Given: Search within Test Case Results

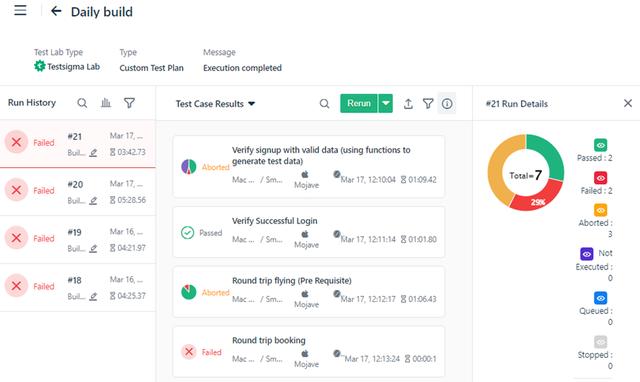Looking at the screenshot, I should coord(324,104).
